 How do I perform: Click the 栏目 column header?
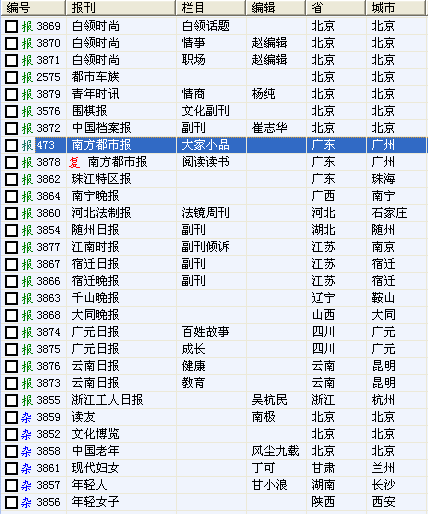(211, 8)
